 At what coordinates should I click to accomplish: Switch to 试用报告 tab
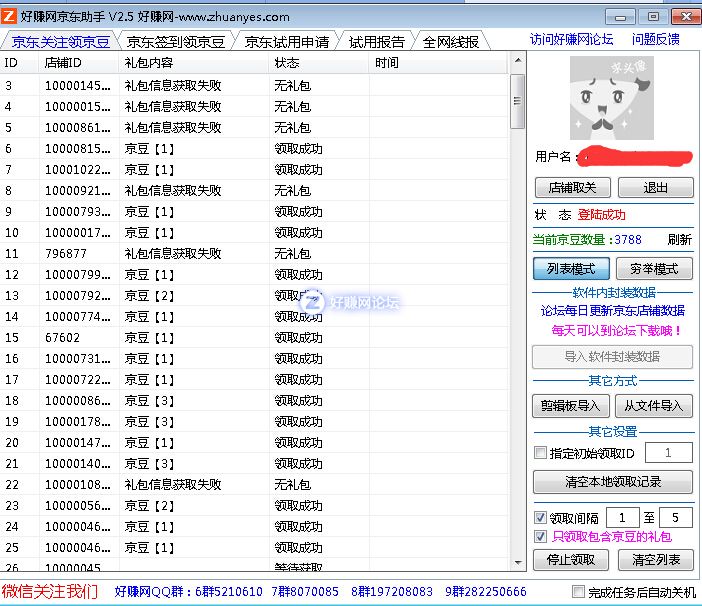tap(377, 42)
